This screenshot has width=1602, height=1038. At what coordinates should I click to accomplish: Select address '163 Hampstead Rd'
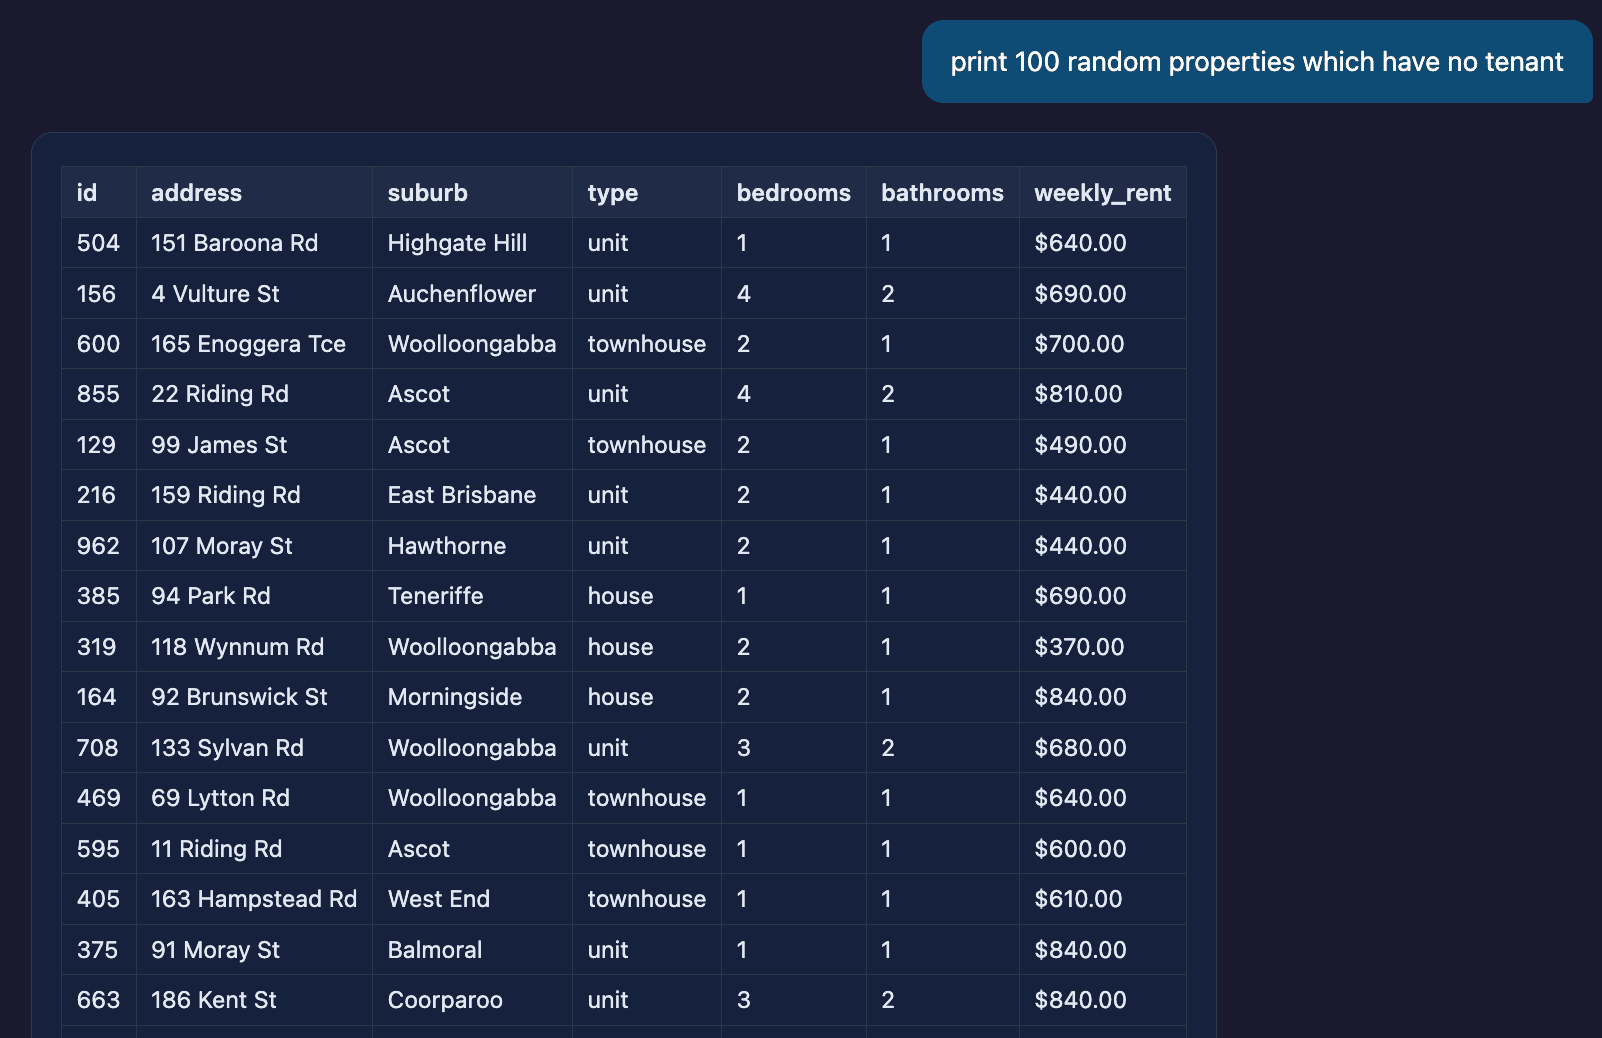click(254, 899)
